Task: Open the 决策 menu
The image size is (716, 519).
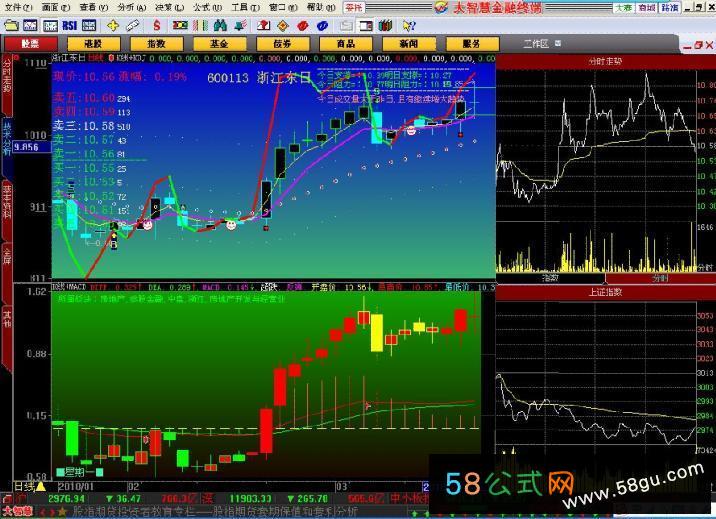Action: tap(169, 8)
